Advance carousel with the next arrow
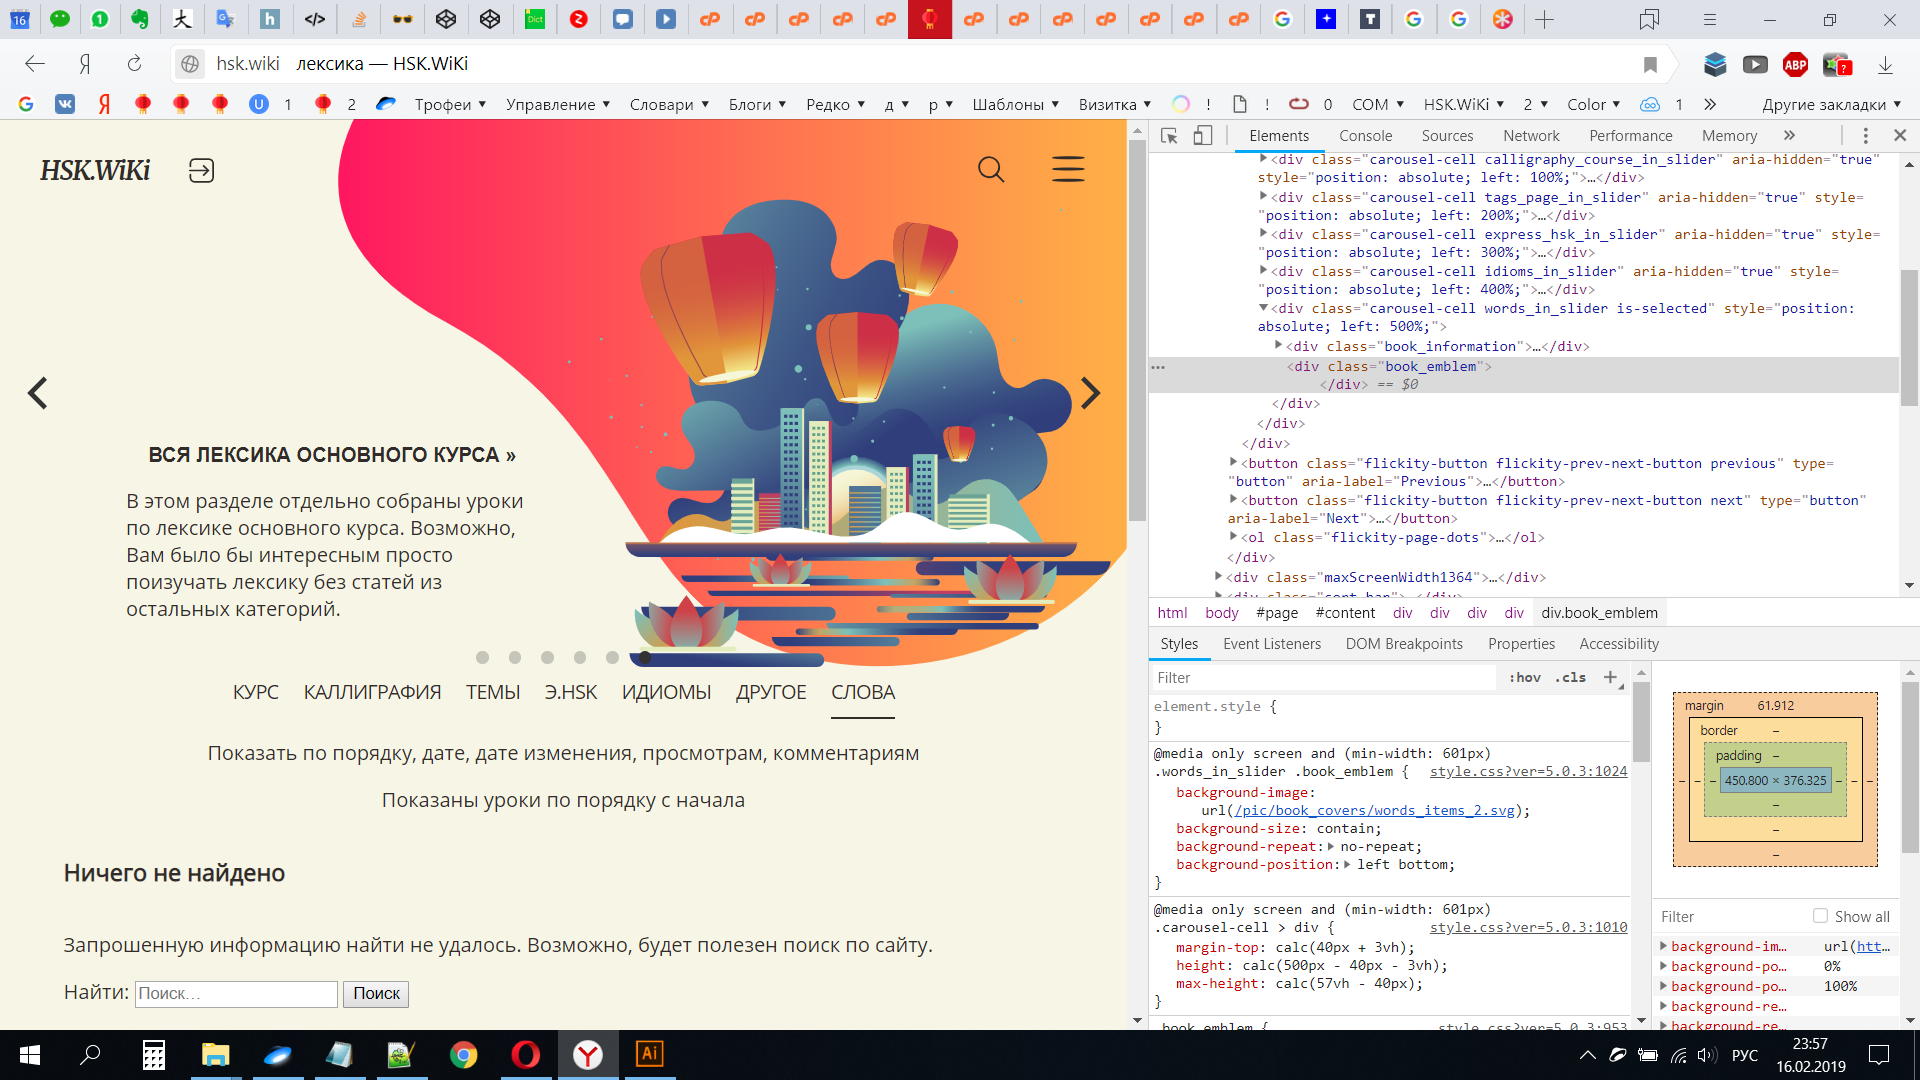The image size is (1920, 1080). click(1090, 393)
